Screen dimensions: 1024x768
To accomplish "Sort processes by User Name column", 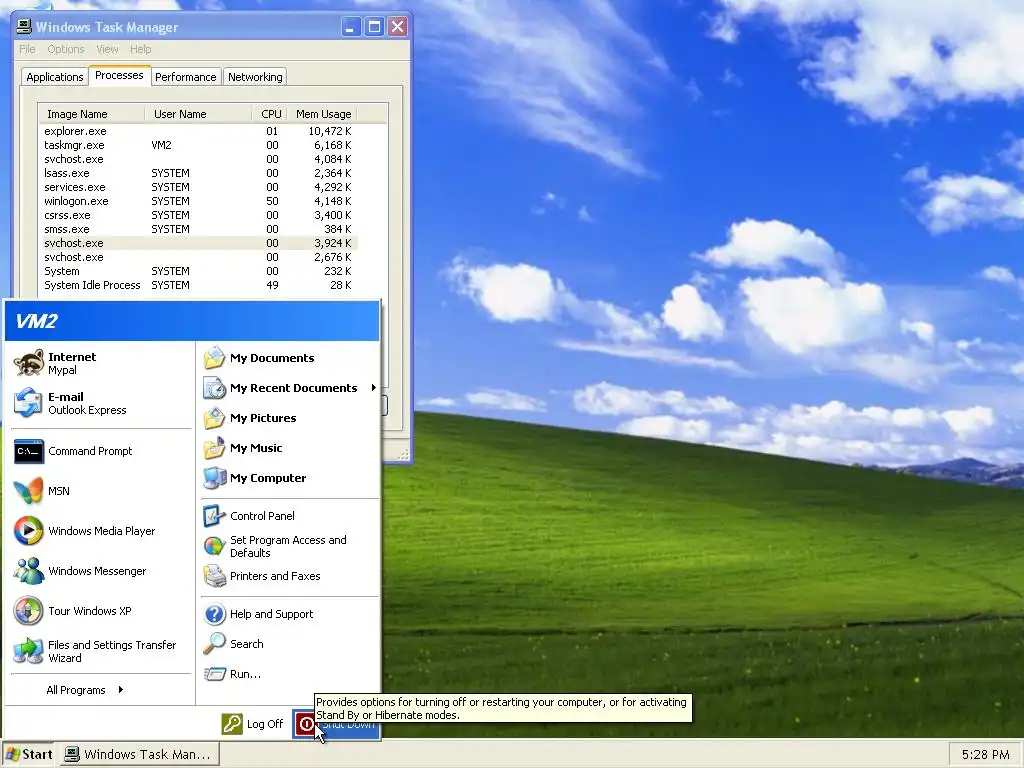I will coord(198,114).
